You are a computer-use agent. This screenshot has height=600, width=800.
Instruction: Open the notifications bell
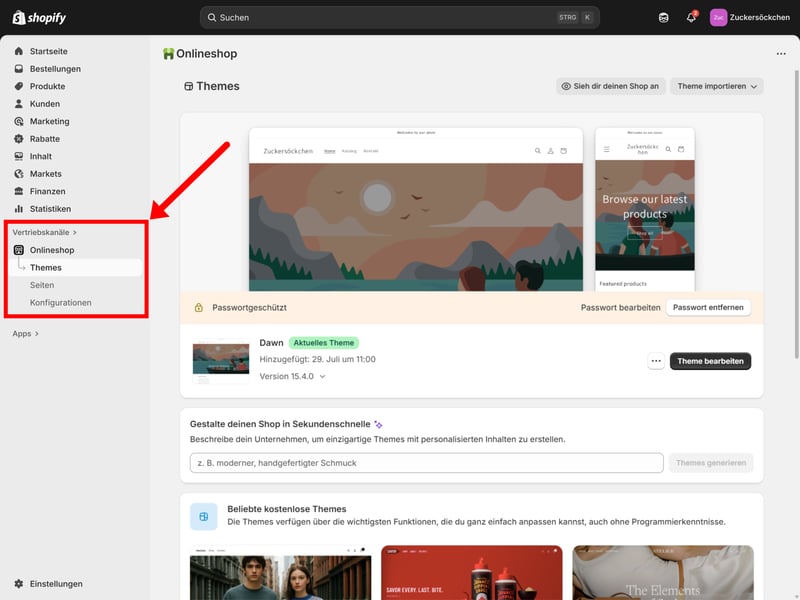(x=691, y=17)
